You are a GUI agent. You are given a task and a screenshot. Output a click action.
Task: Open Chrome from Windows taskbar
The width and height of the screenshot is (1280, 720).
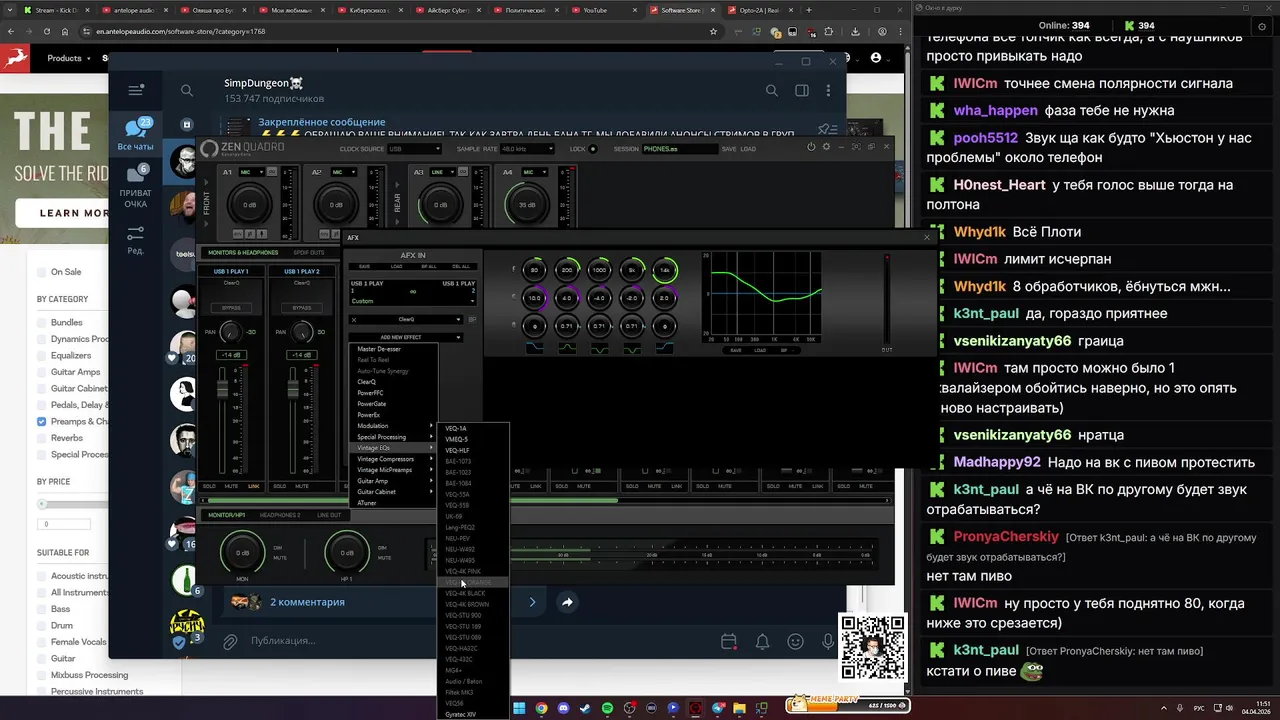(x=541, y=708)
